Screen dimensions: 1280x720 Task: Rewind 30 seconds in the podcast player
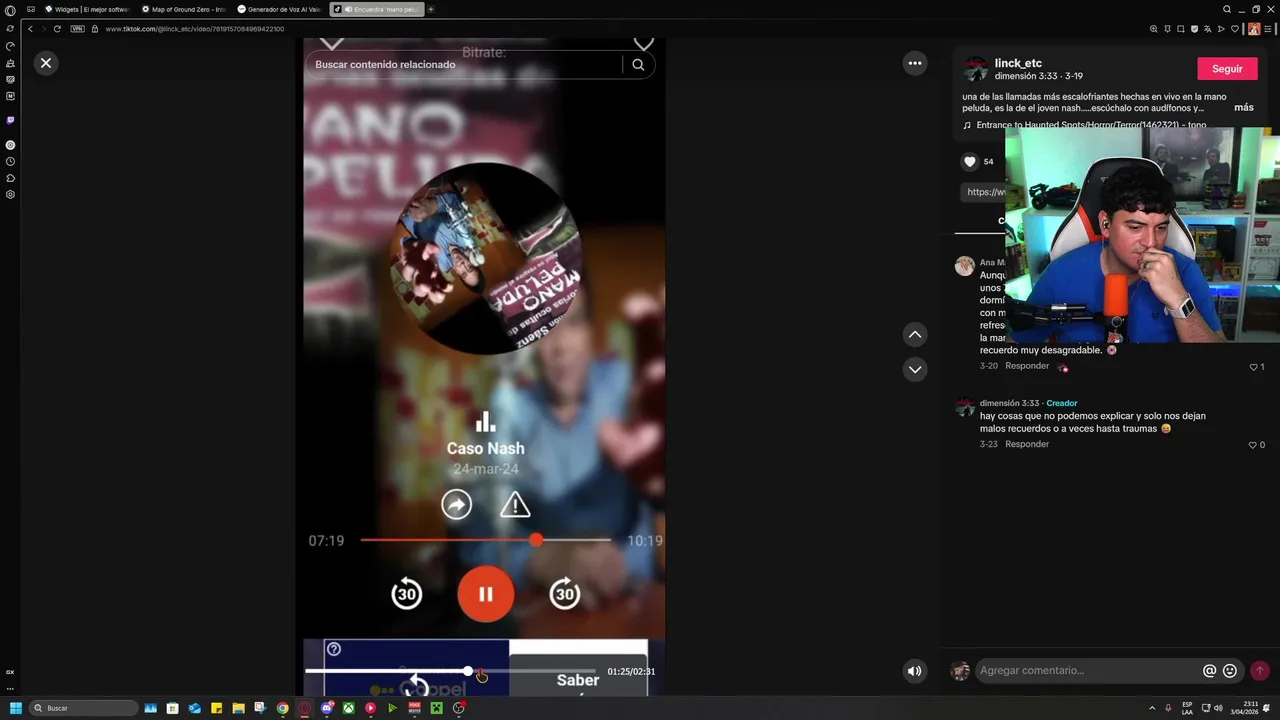(x=406, y=594)
